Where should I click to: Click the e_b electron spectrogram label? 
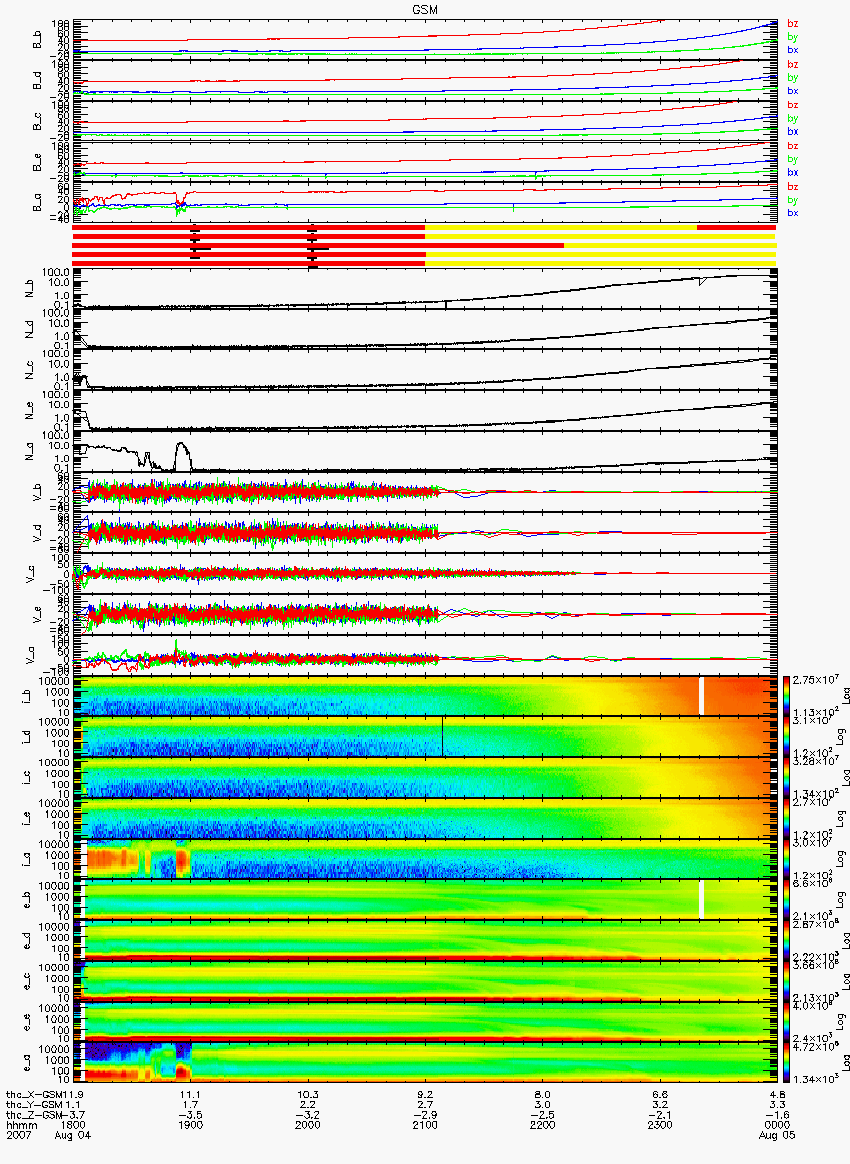25,900
